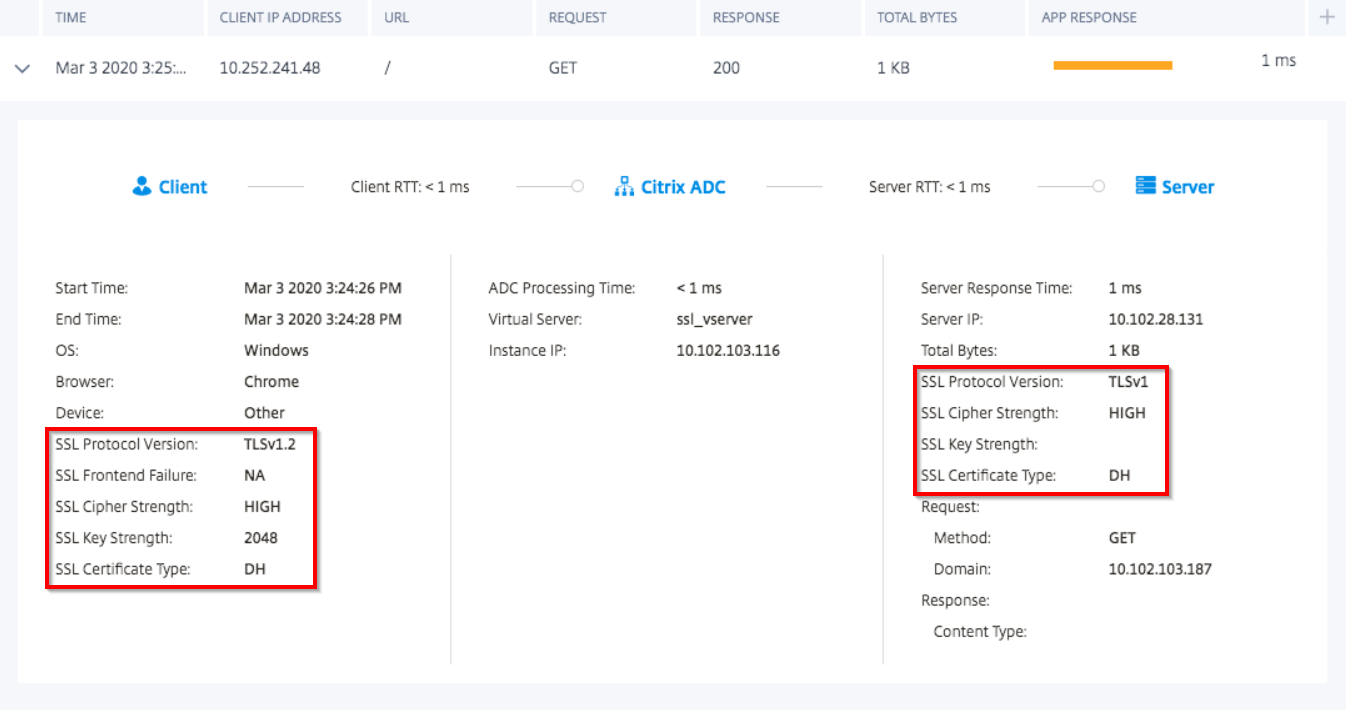Sort by CLIENT IP ADDRESS column header

[280, 17]
